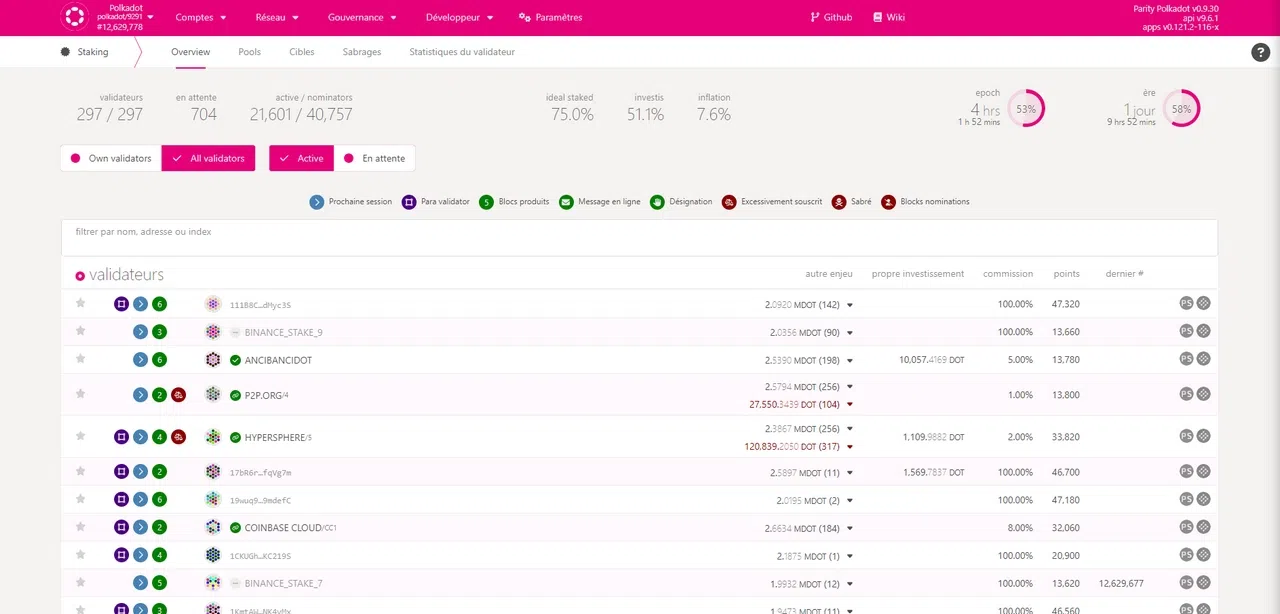Open Subscan icon for COINBASE CLOUD row
The image size is (1280, 614).
(x=1204, y=526)
